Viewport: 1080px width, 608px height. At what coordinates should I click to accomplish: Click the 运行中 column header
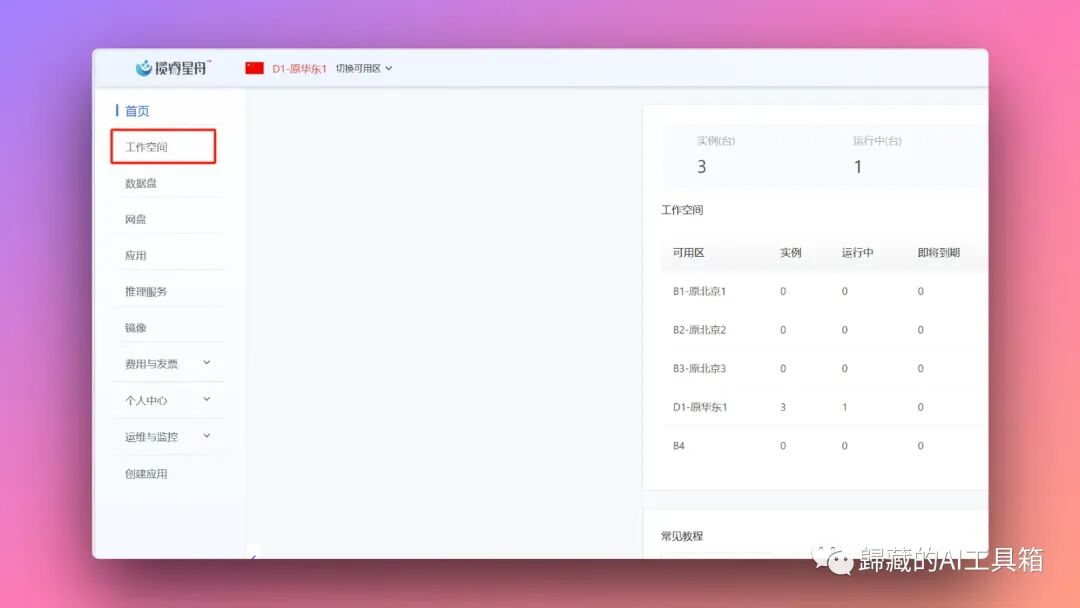(858, 253)
